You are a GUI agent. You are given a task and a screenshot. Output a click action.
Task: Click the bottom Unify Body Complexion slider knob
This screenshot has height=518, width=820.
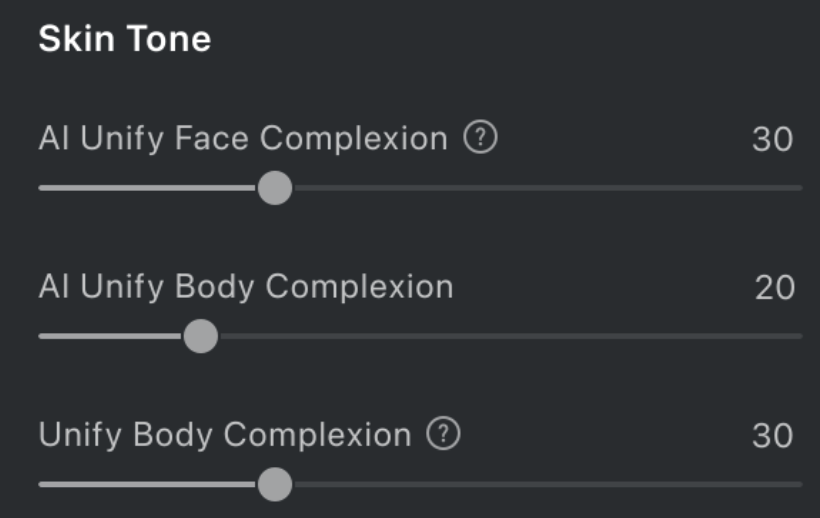coord(274,485)
